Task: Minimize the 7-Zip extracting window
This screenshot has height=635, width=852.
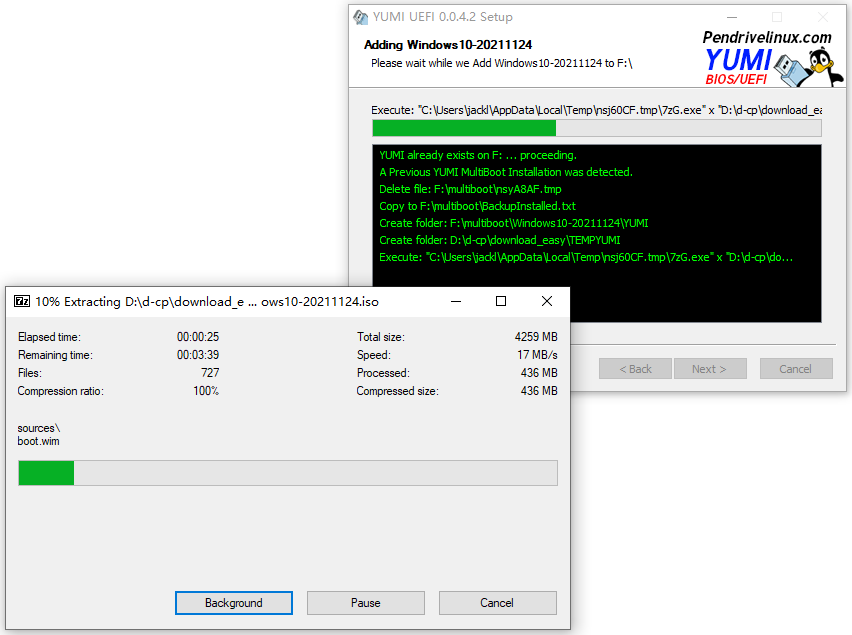Action: [456, 301]
